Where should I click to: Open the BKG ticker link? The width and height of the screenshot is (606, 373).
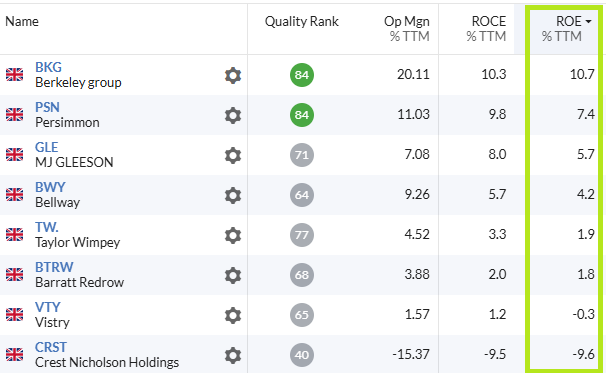[48, 67]
